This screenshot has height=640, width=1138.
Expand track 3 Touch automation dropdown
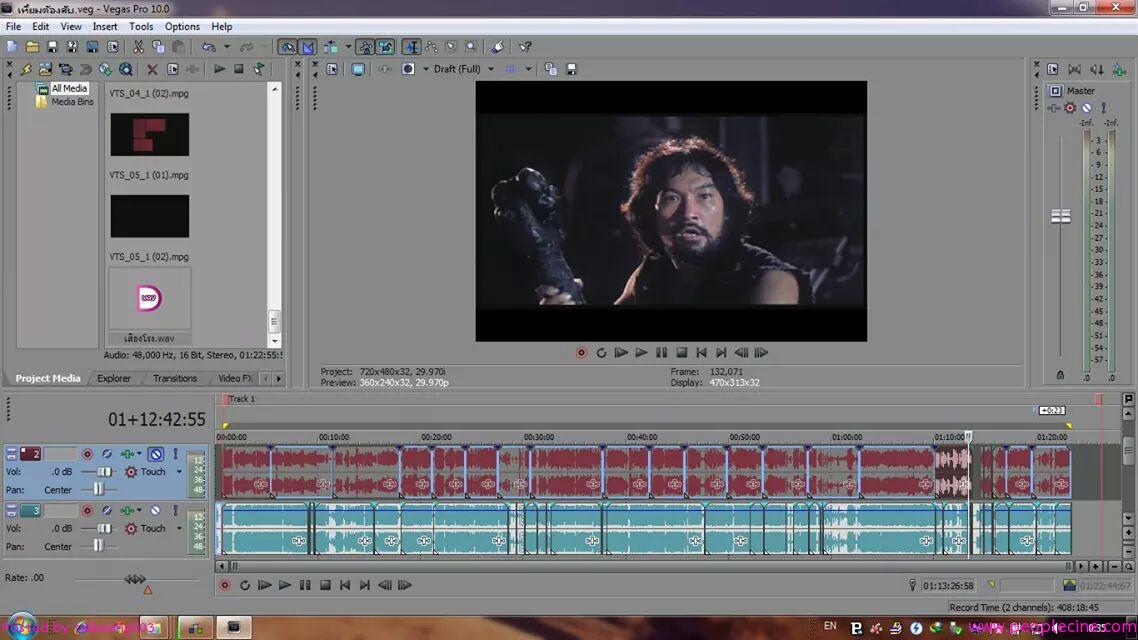pos(179,528)
